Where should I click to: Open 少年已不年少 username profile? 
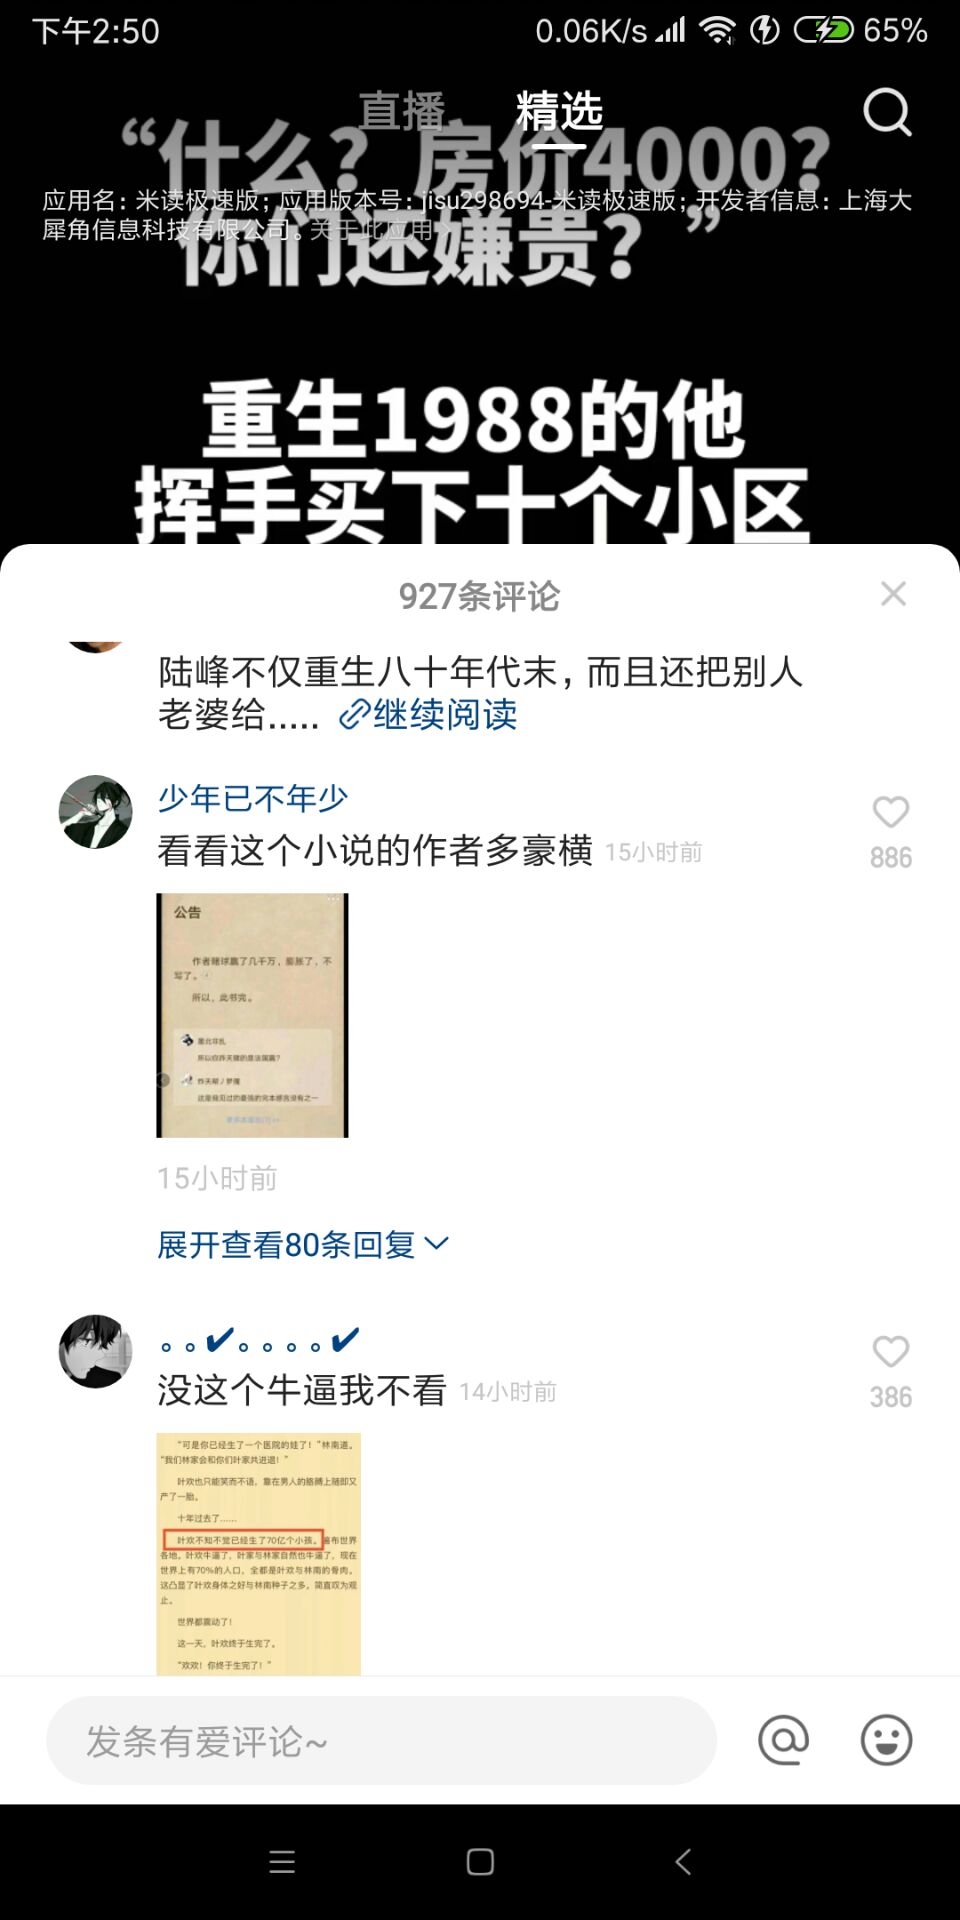253,798
